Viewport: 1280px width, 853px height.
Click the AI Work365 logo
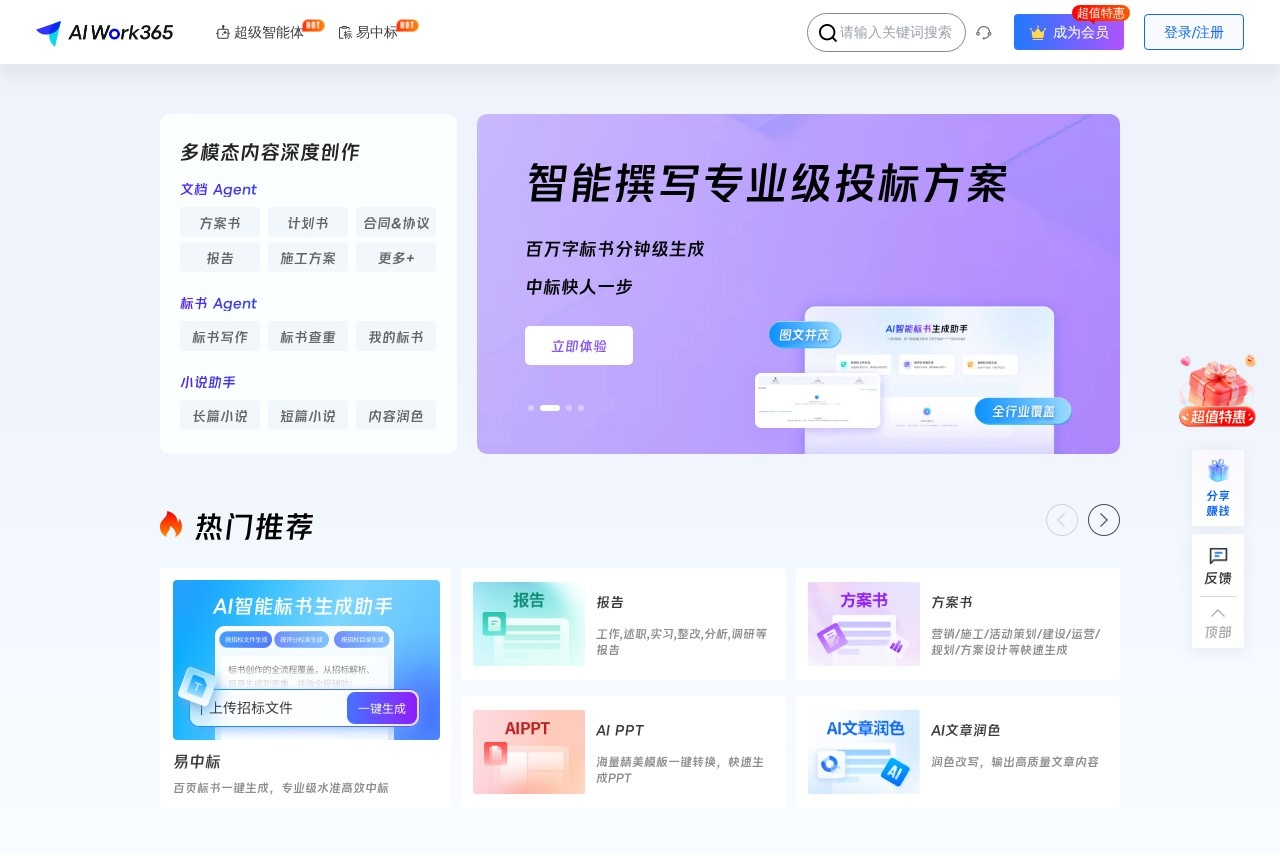(104, 32)
